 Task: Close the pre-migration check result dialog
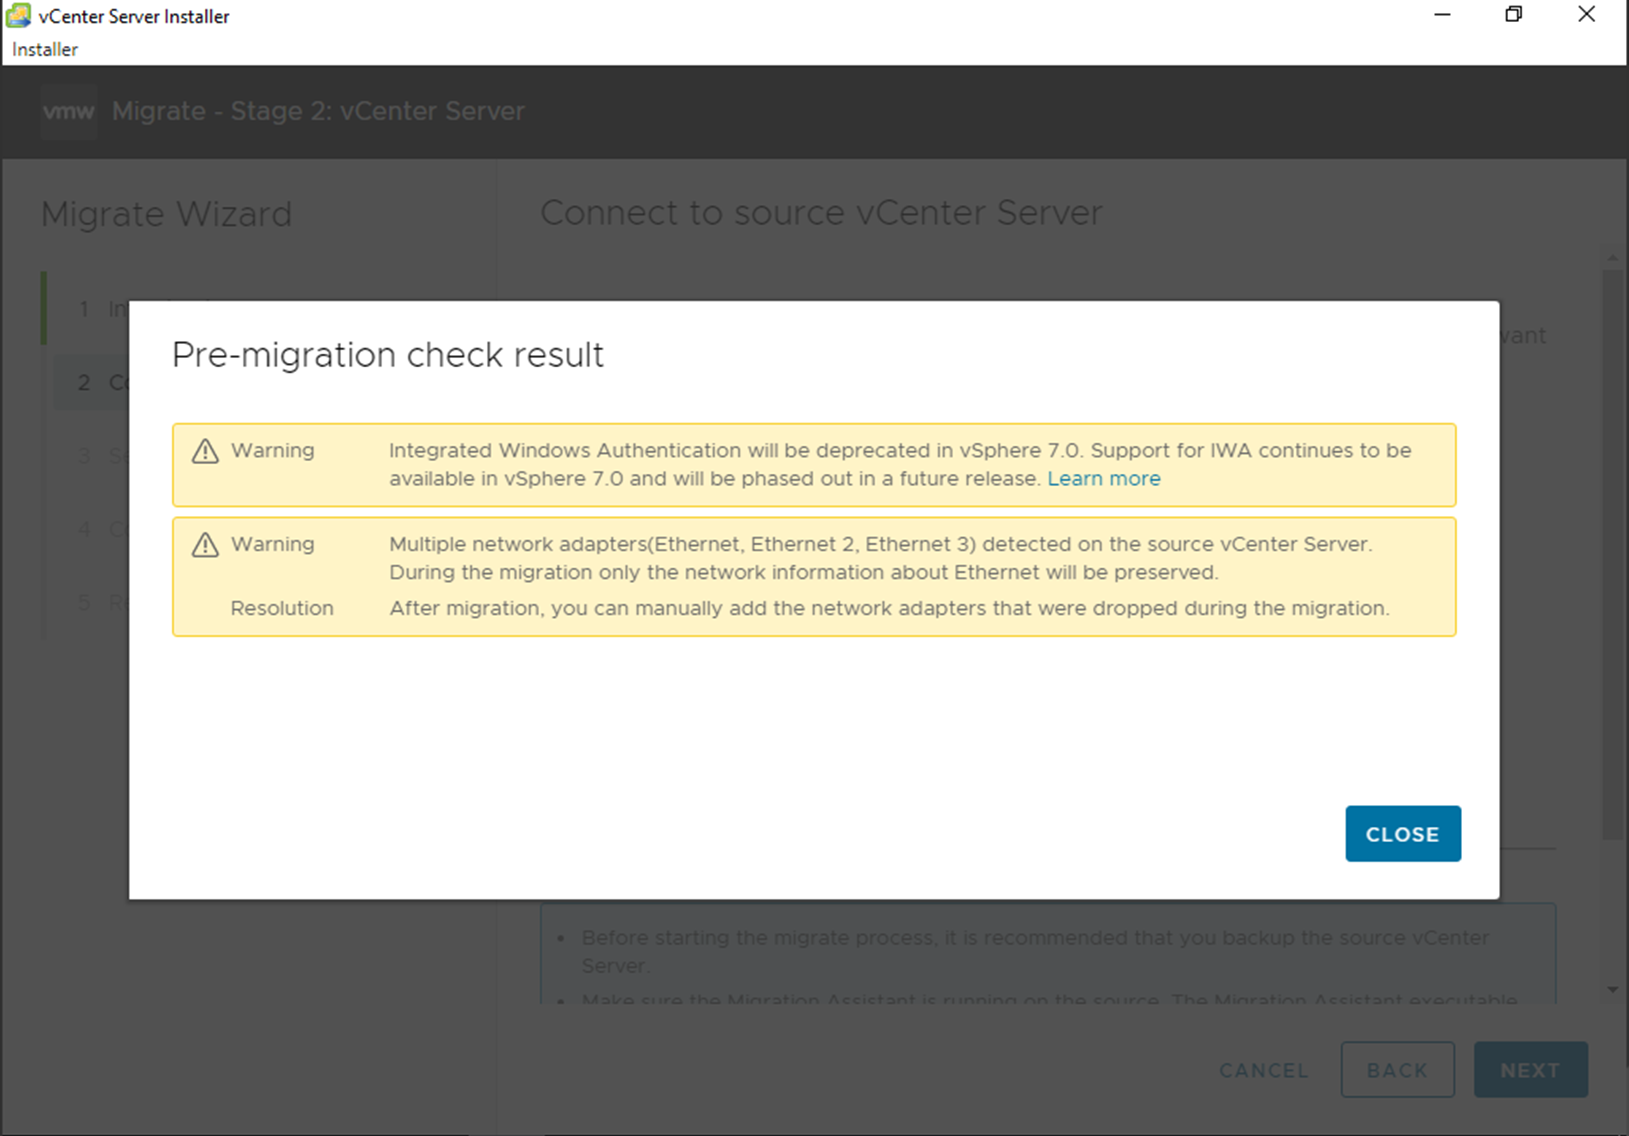coord(1402,833)
